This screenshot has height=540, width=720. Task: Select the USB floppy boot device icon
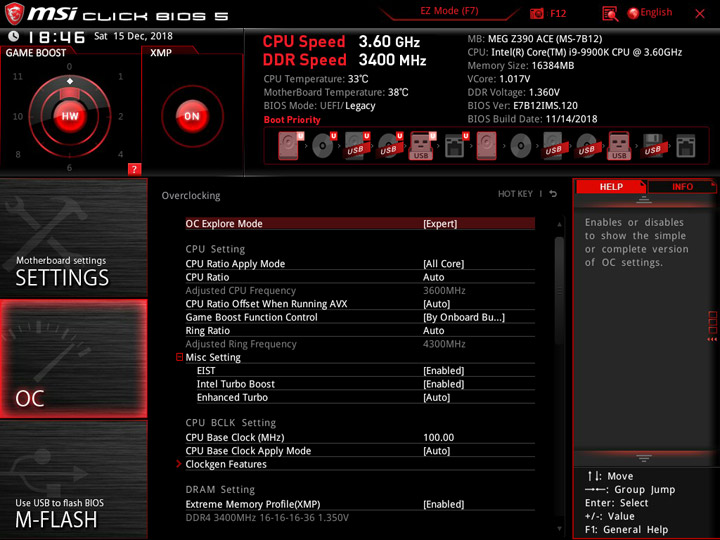point(652,146)
